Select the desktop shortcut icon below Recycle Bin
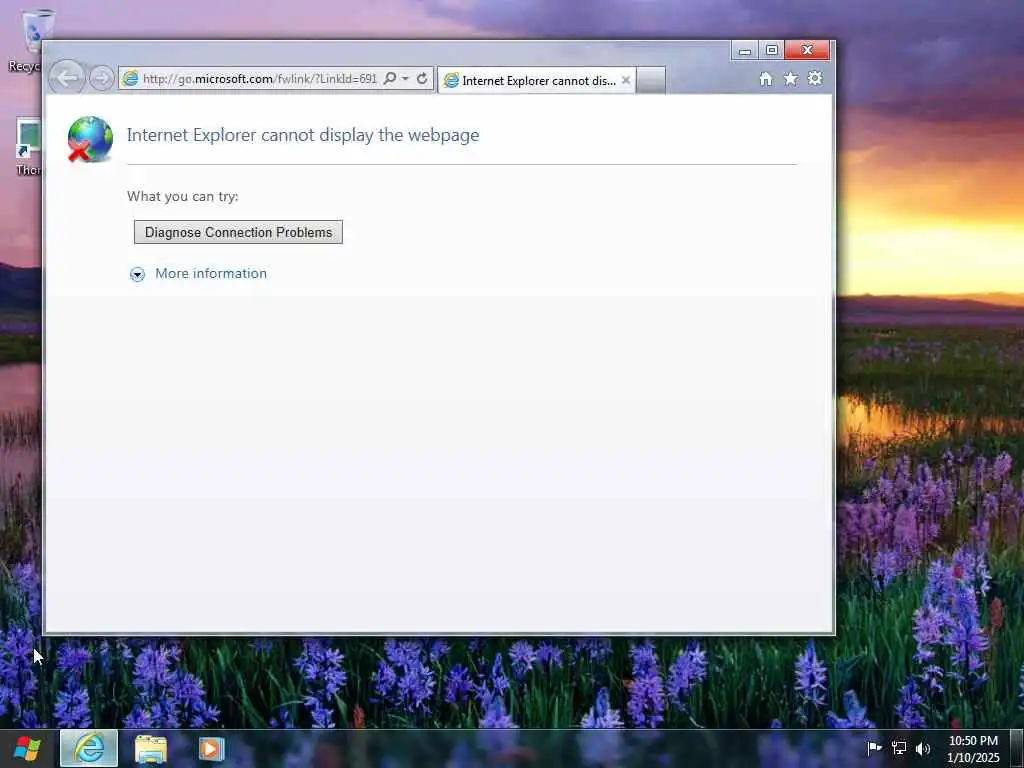 pos(28,146)
